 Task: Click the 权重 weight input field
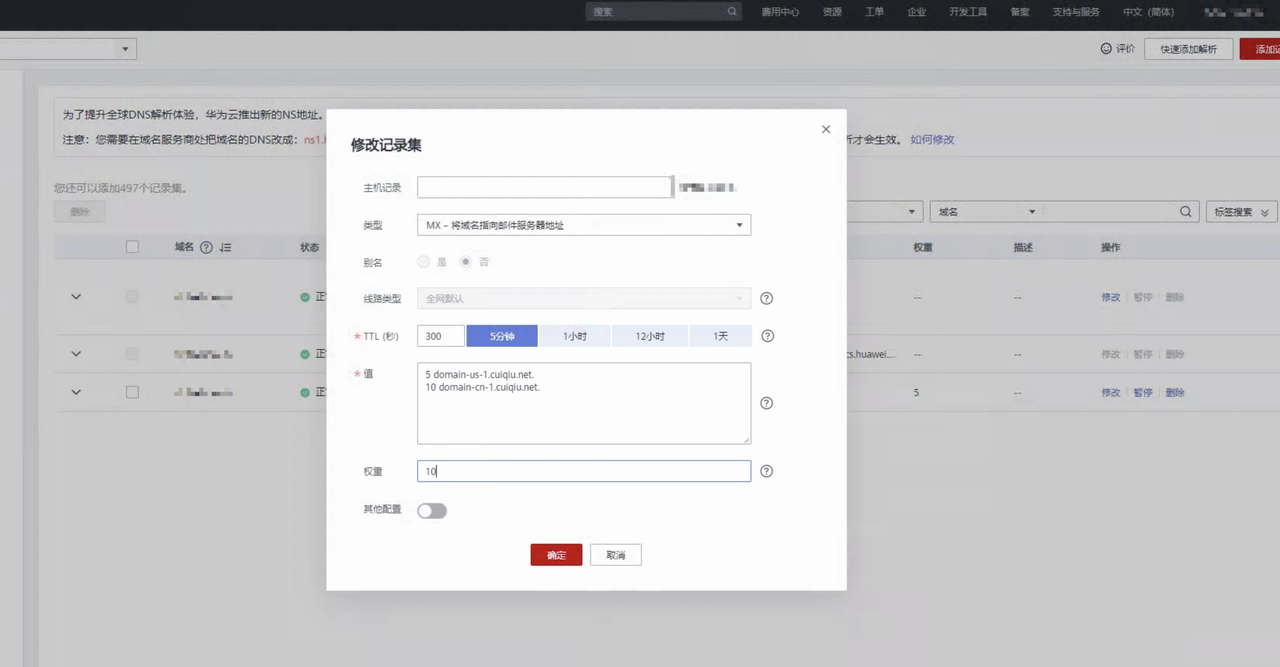click(584, 471)
